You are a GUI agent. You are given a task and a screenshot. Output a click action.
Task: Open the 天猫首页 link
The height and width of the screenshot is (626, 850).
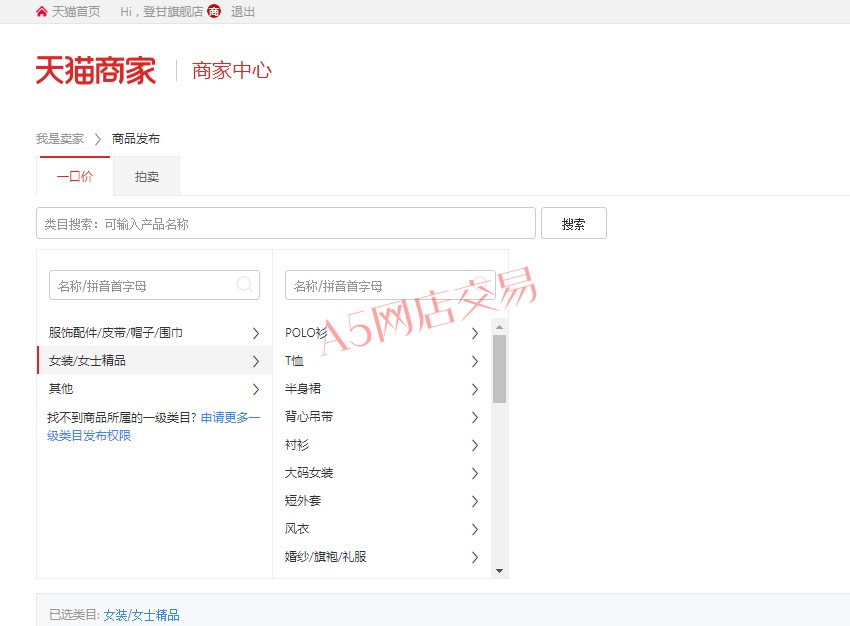tap(76, 11)
